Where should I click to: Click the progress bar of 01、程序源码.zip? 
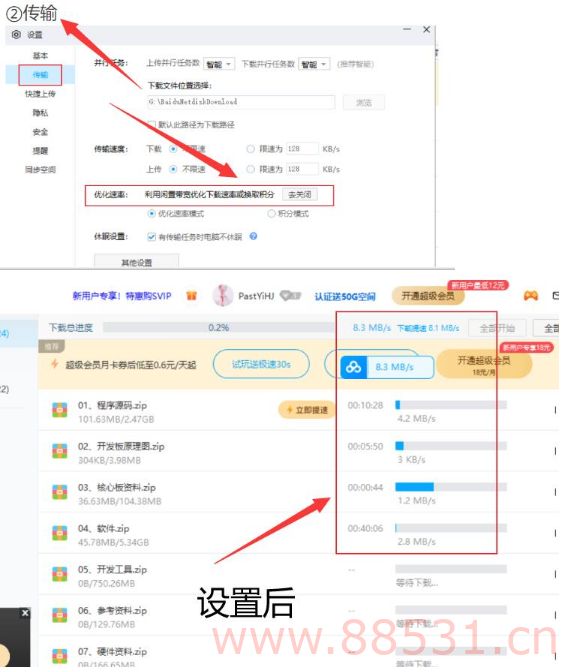coord(451,405)
